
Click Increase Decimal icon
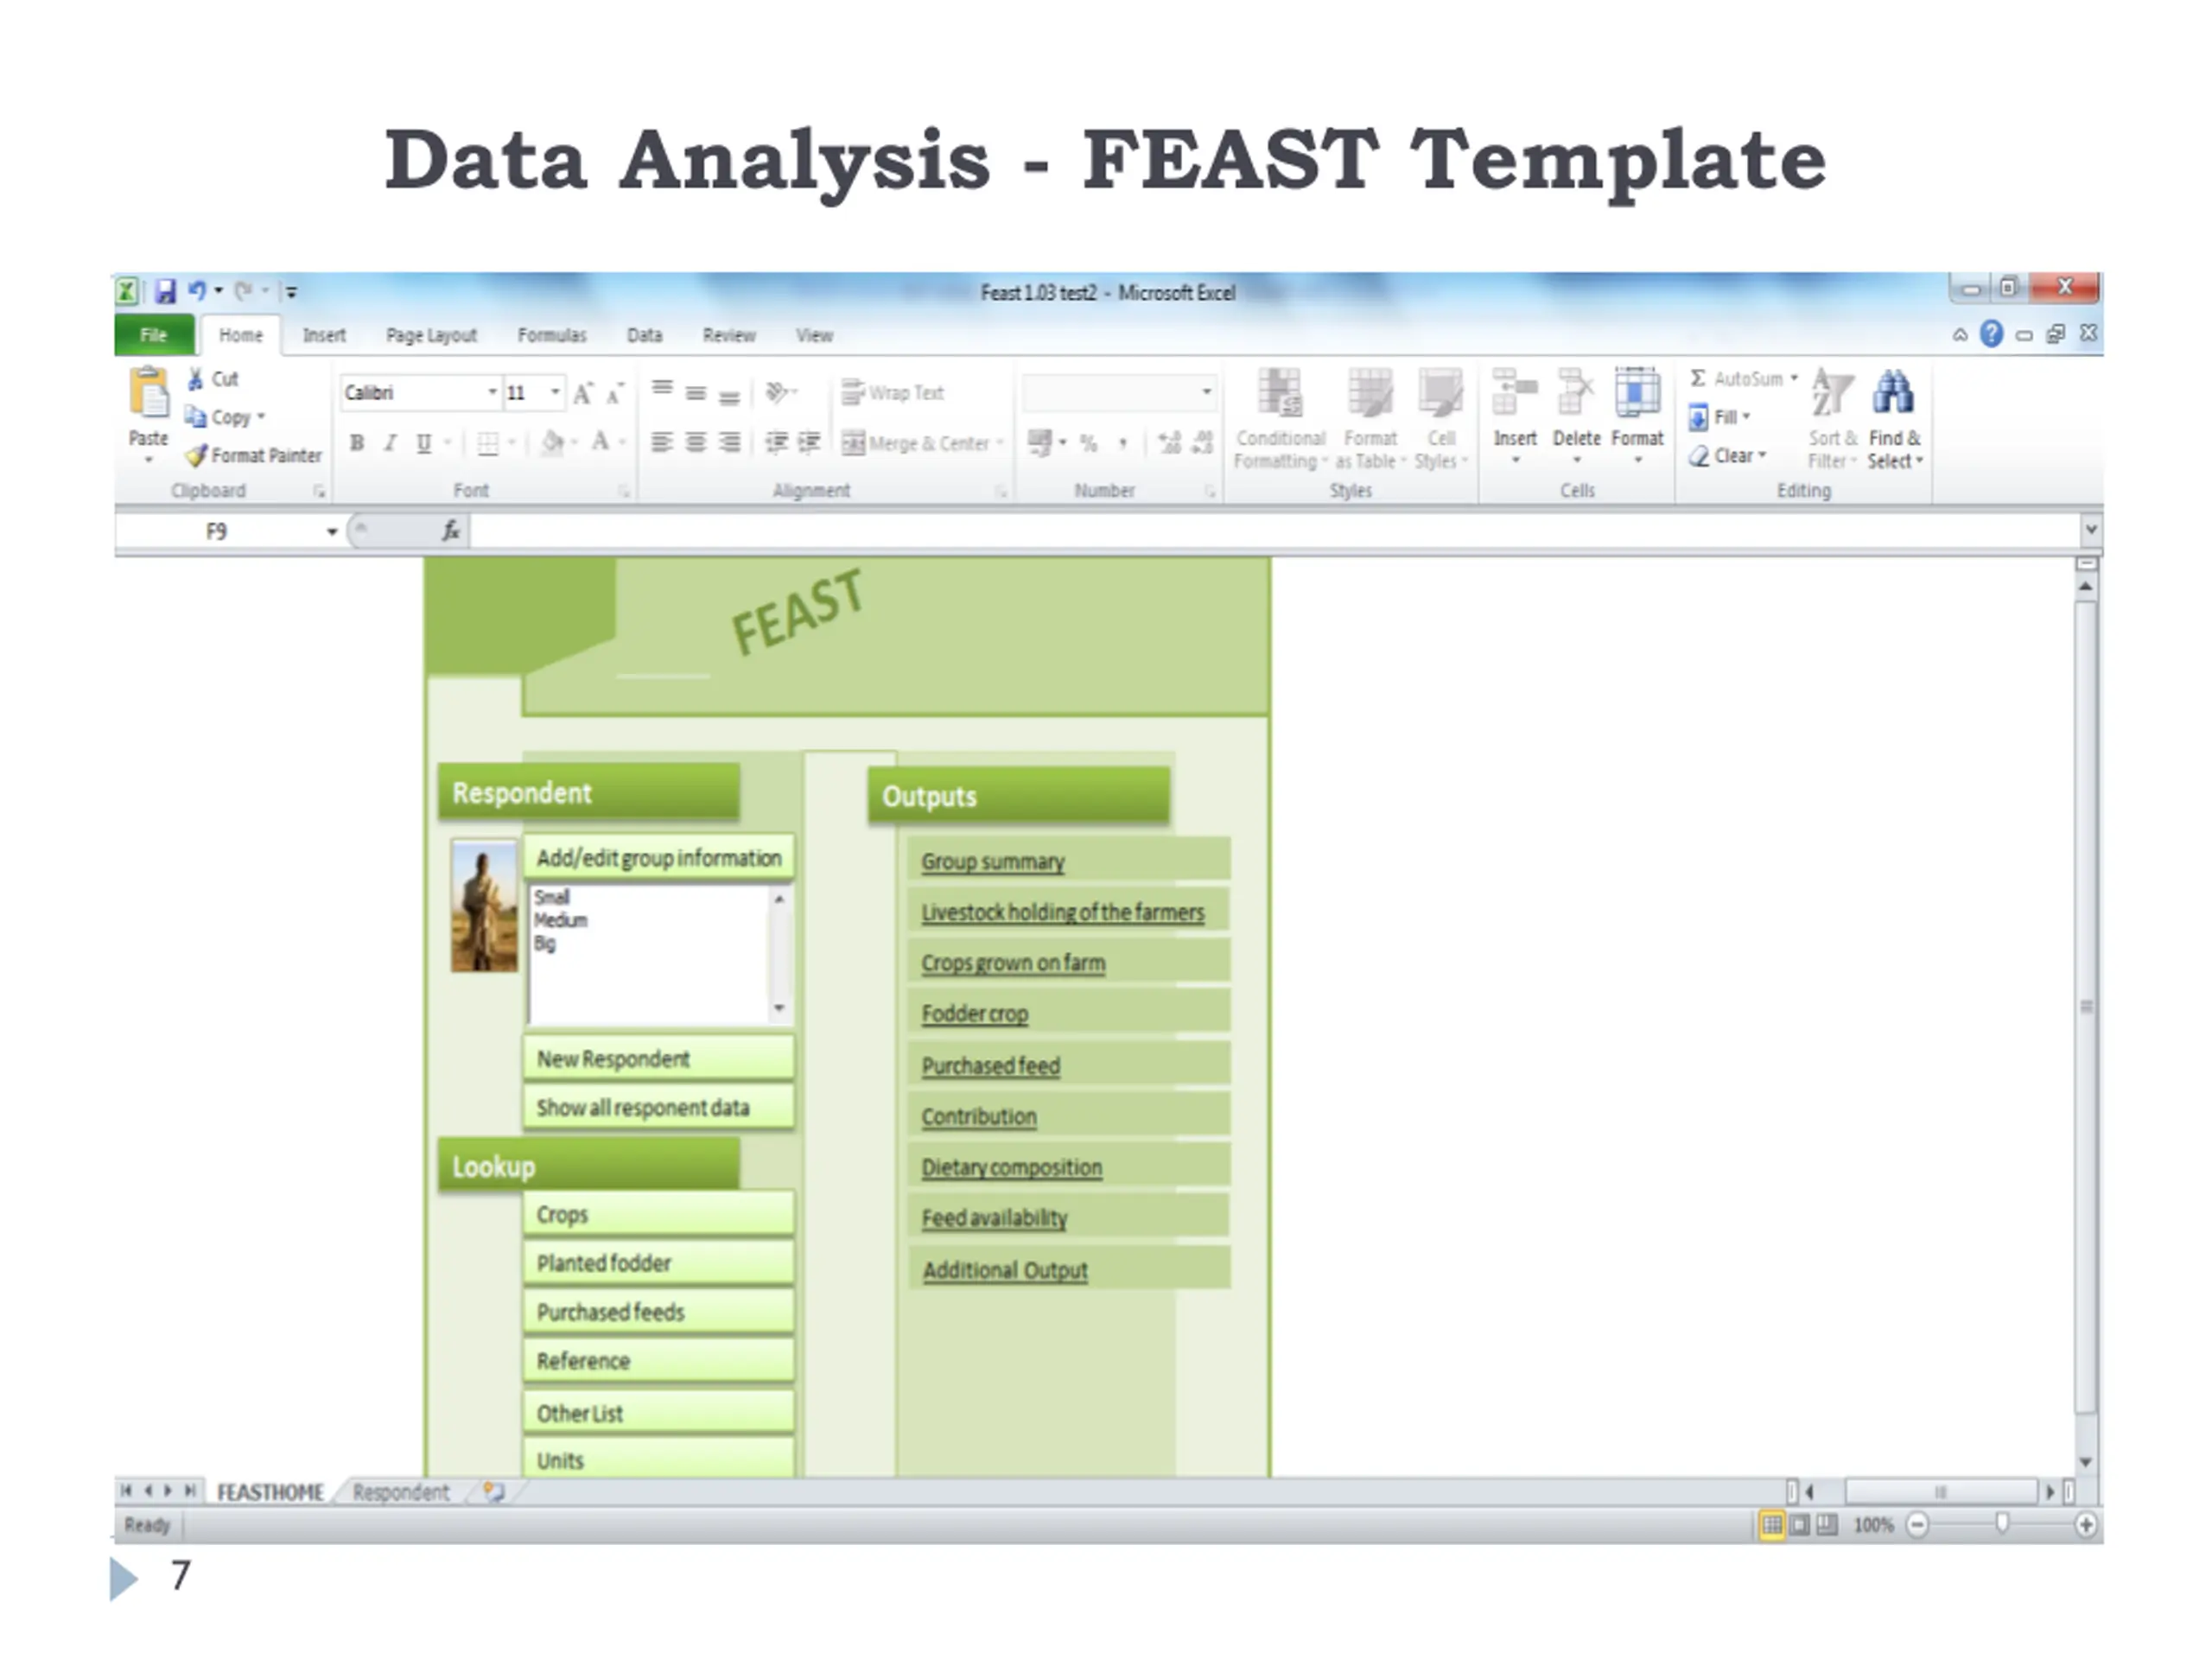pyautogui.click(x=1169, y=443)
